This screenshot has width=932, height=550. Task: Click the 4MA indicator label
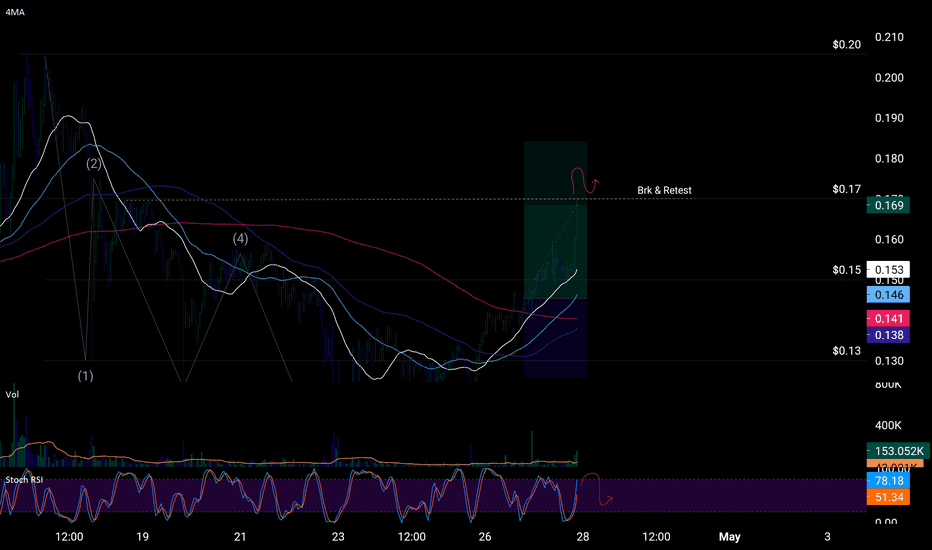(x=15, y=12)
